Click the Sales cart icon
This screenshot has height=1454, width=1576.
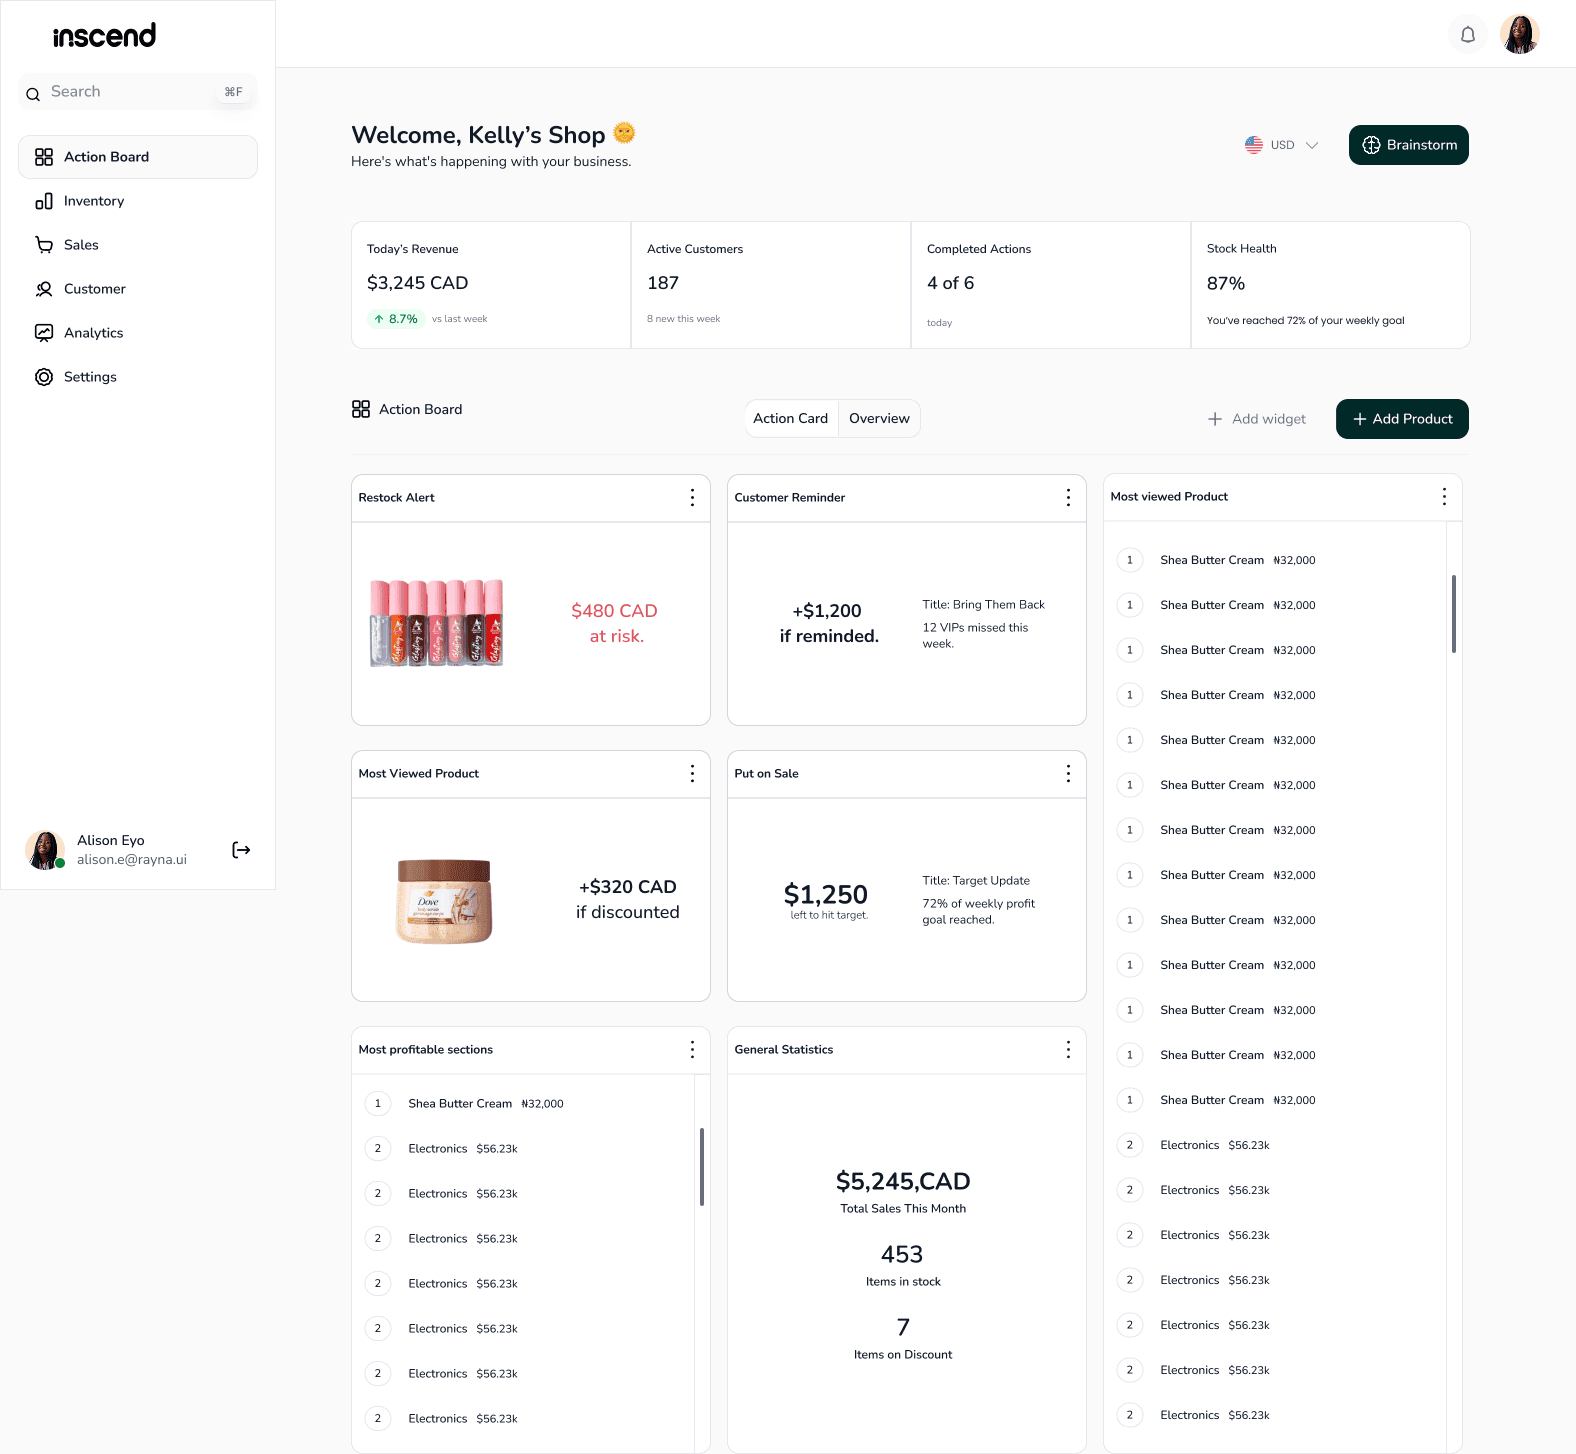(44, 245)
